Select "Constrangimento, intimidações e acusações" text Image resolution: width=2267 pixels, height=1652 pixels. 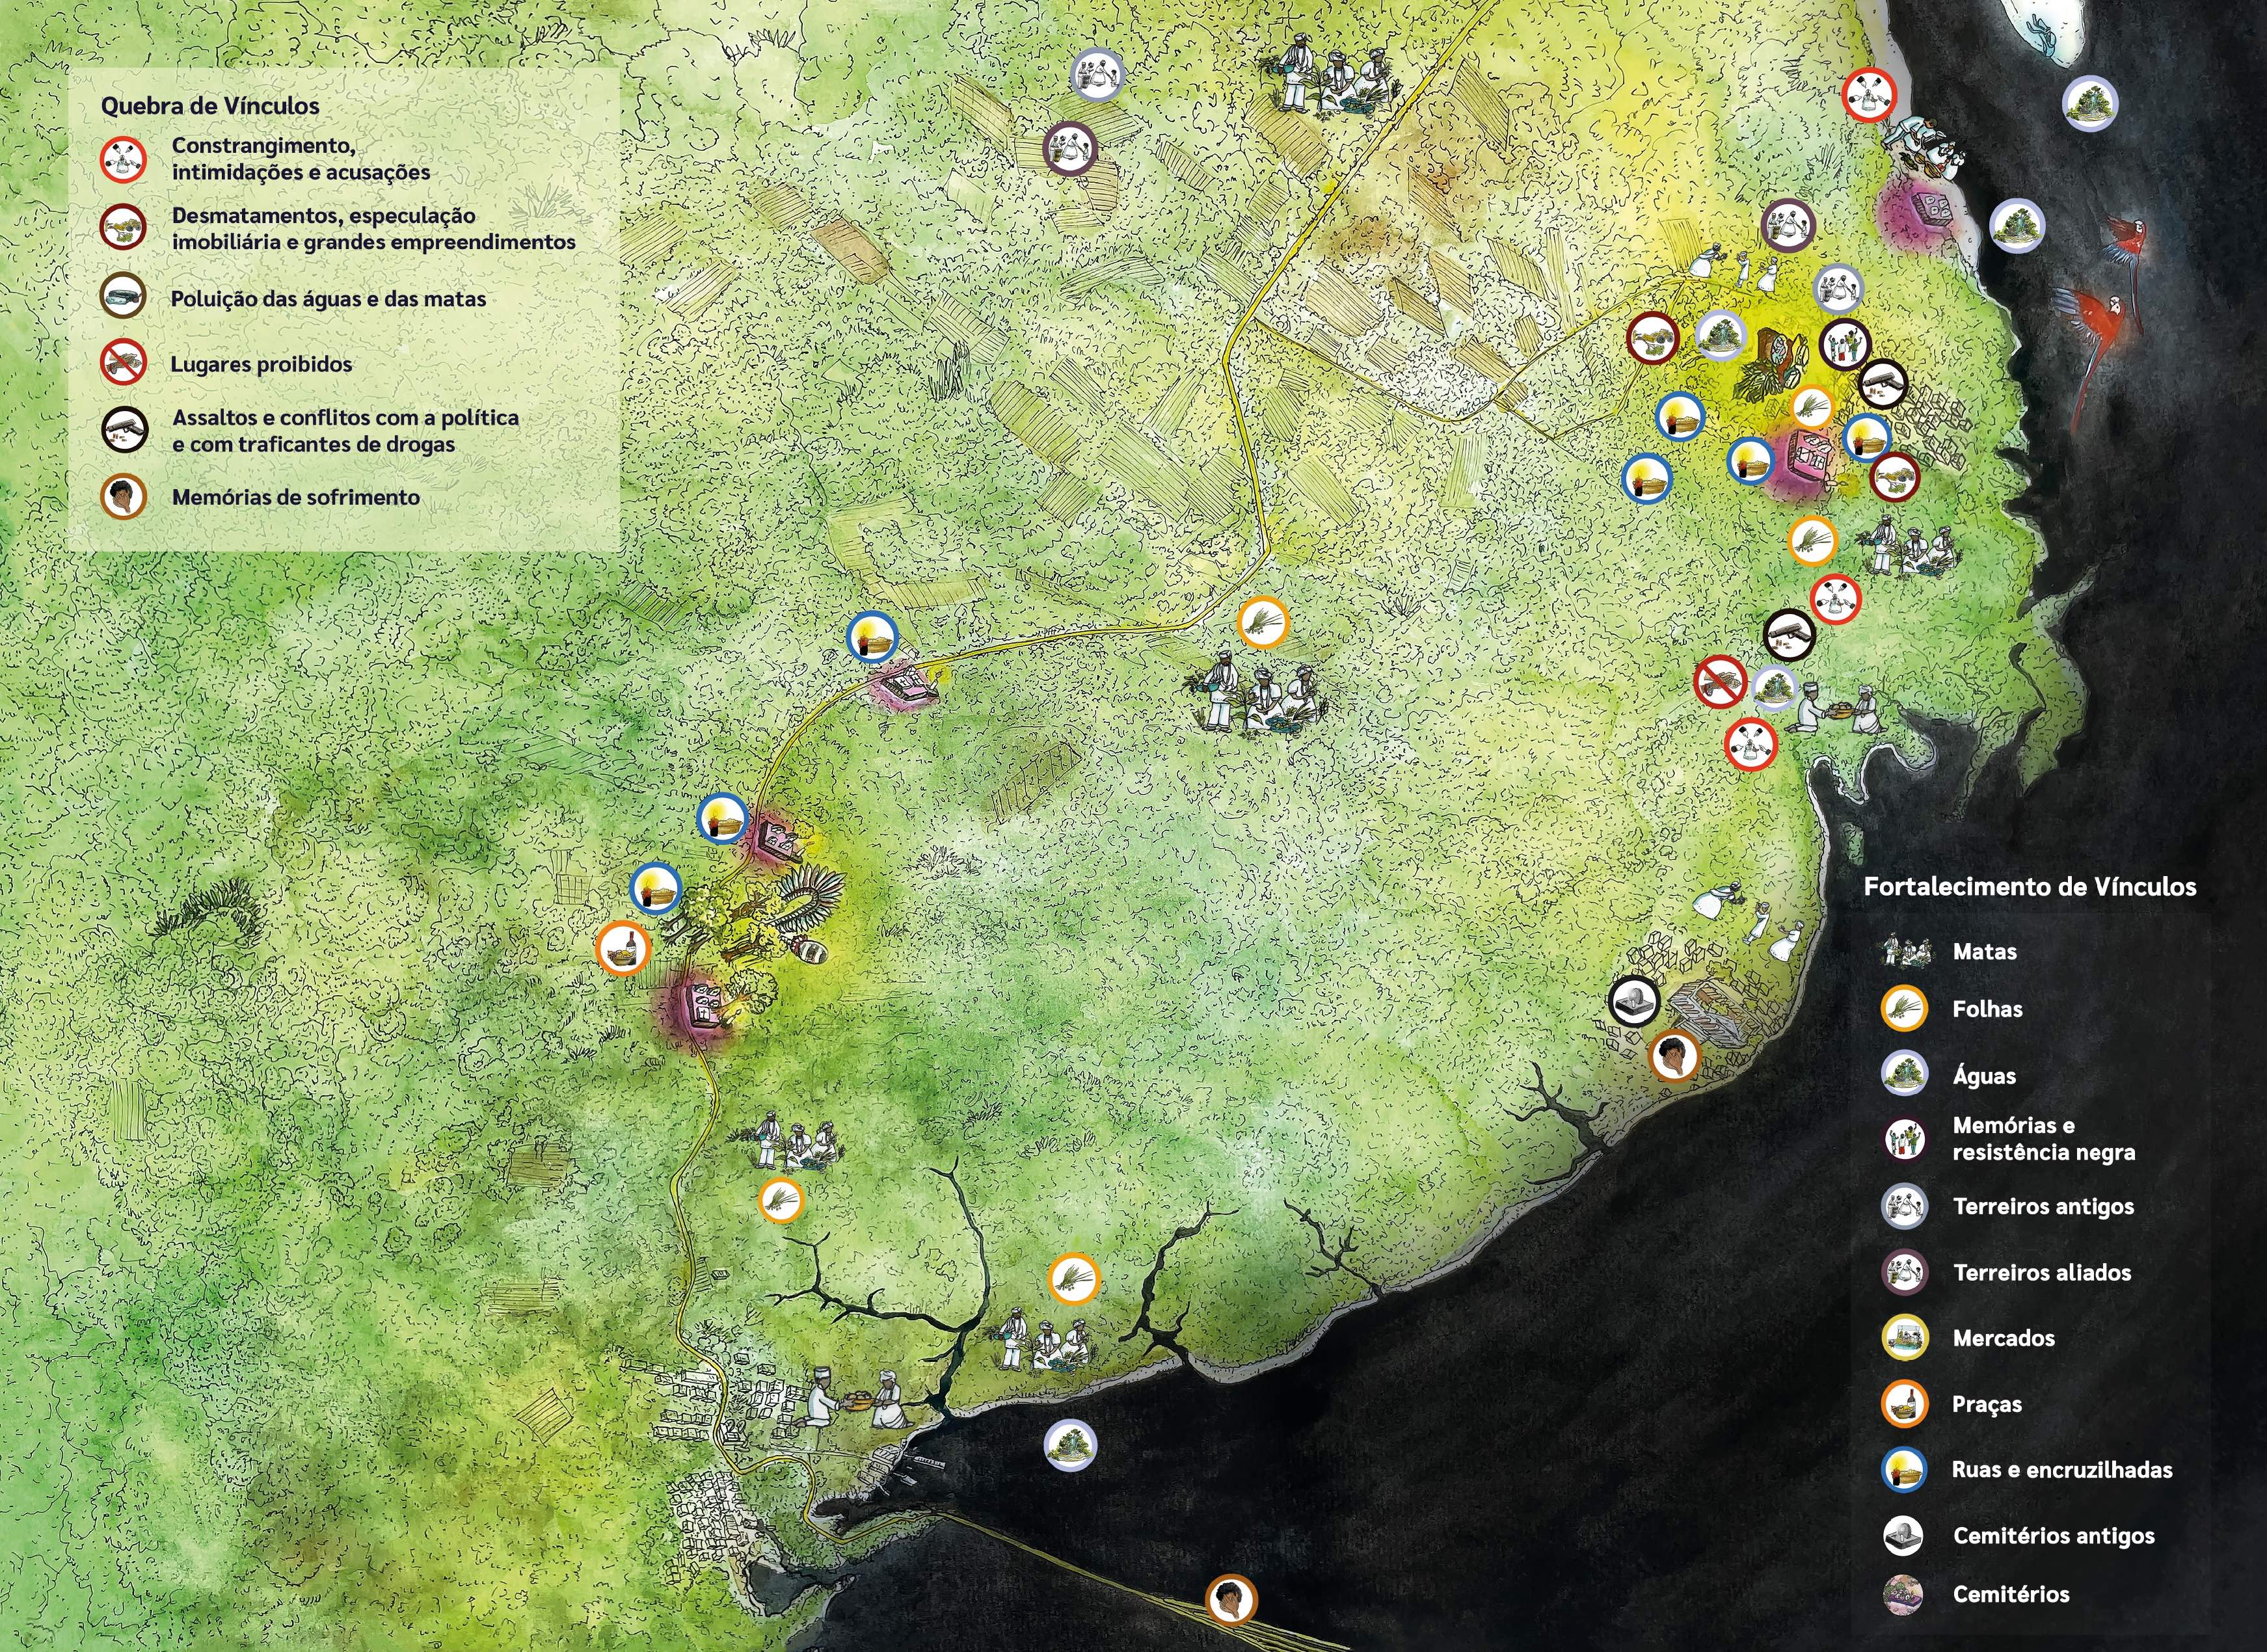pyautogui.click(x=301, y=159)
